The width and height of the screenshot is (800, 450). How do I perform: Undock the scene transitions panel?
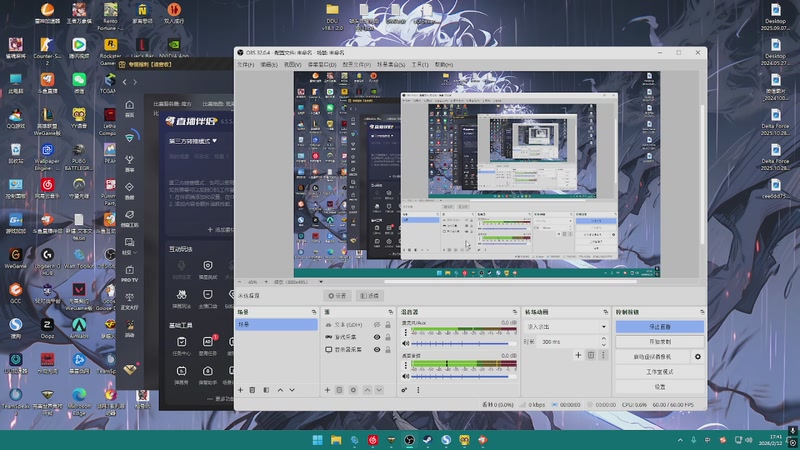click(606, 312)
